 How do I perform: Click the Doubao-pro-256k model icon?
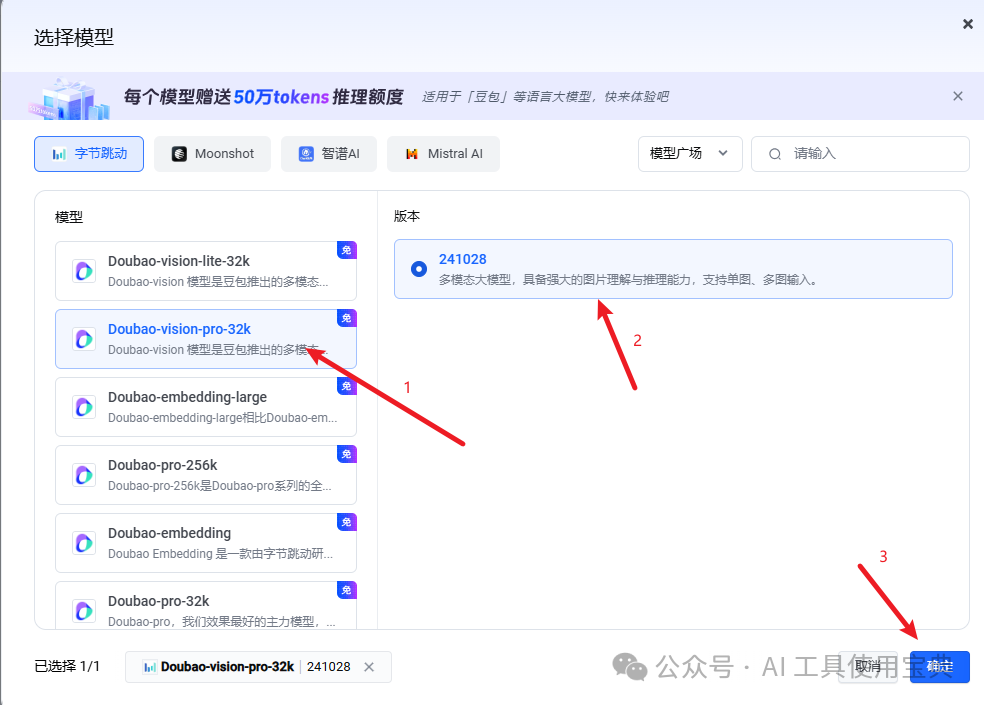(84, 475)
